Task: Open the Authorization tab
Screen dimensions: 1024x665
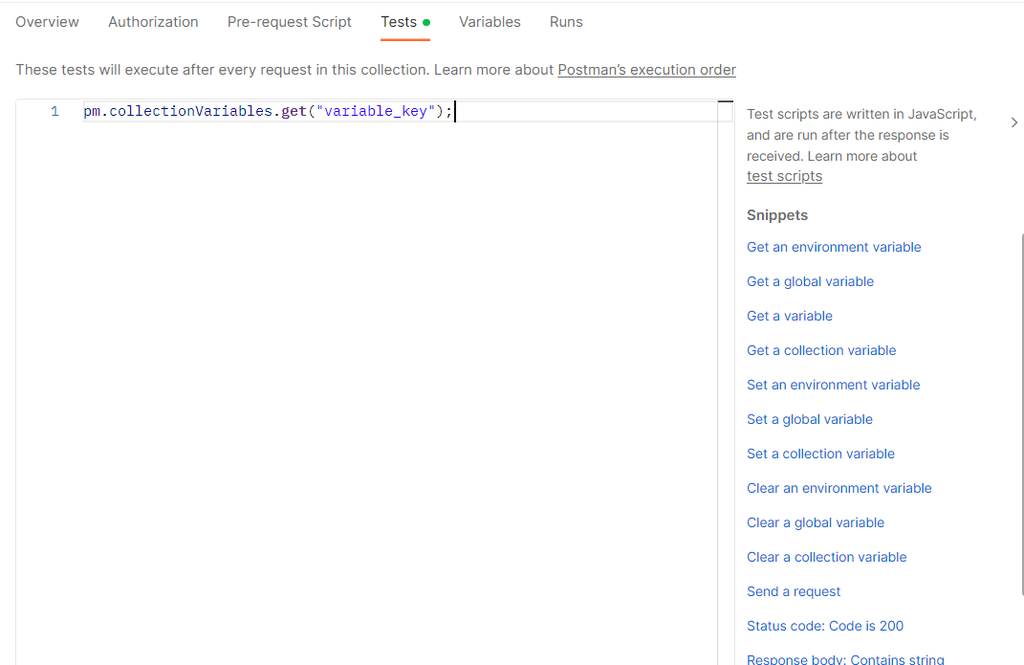Action: tap(152, 21)
